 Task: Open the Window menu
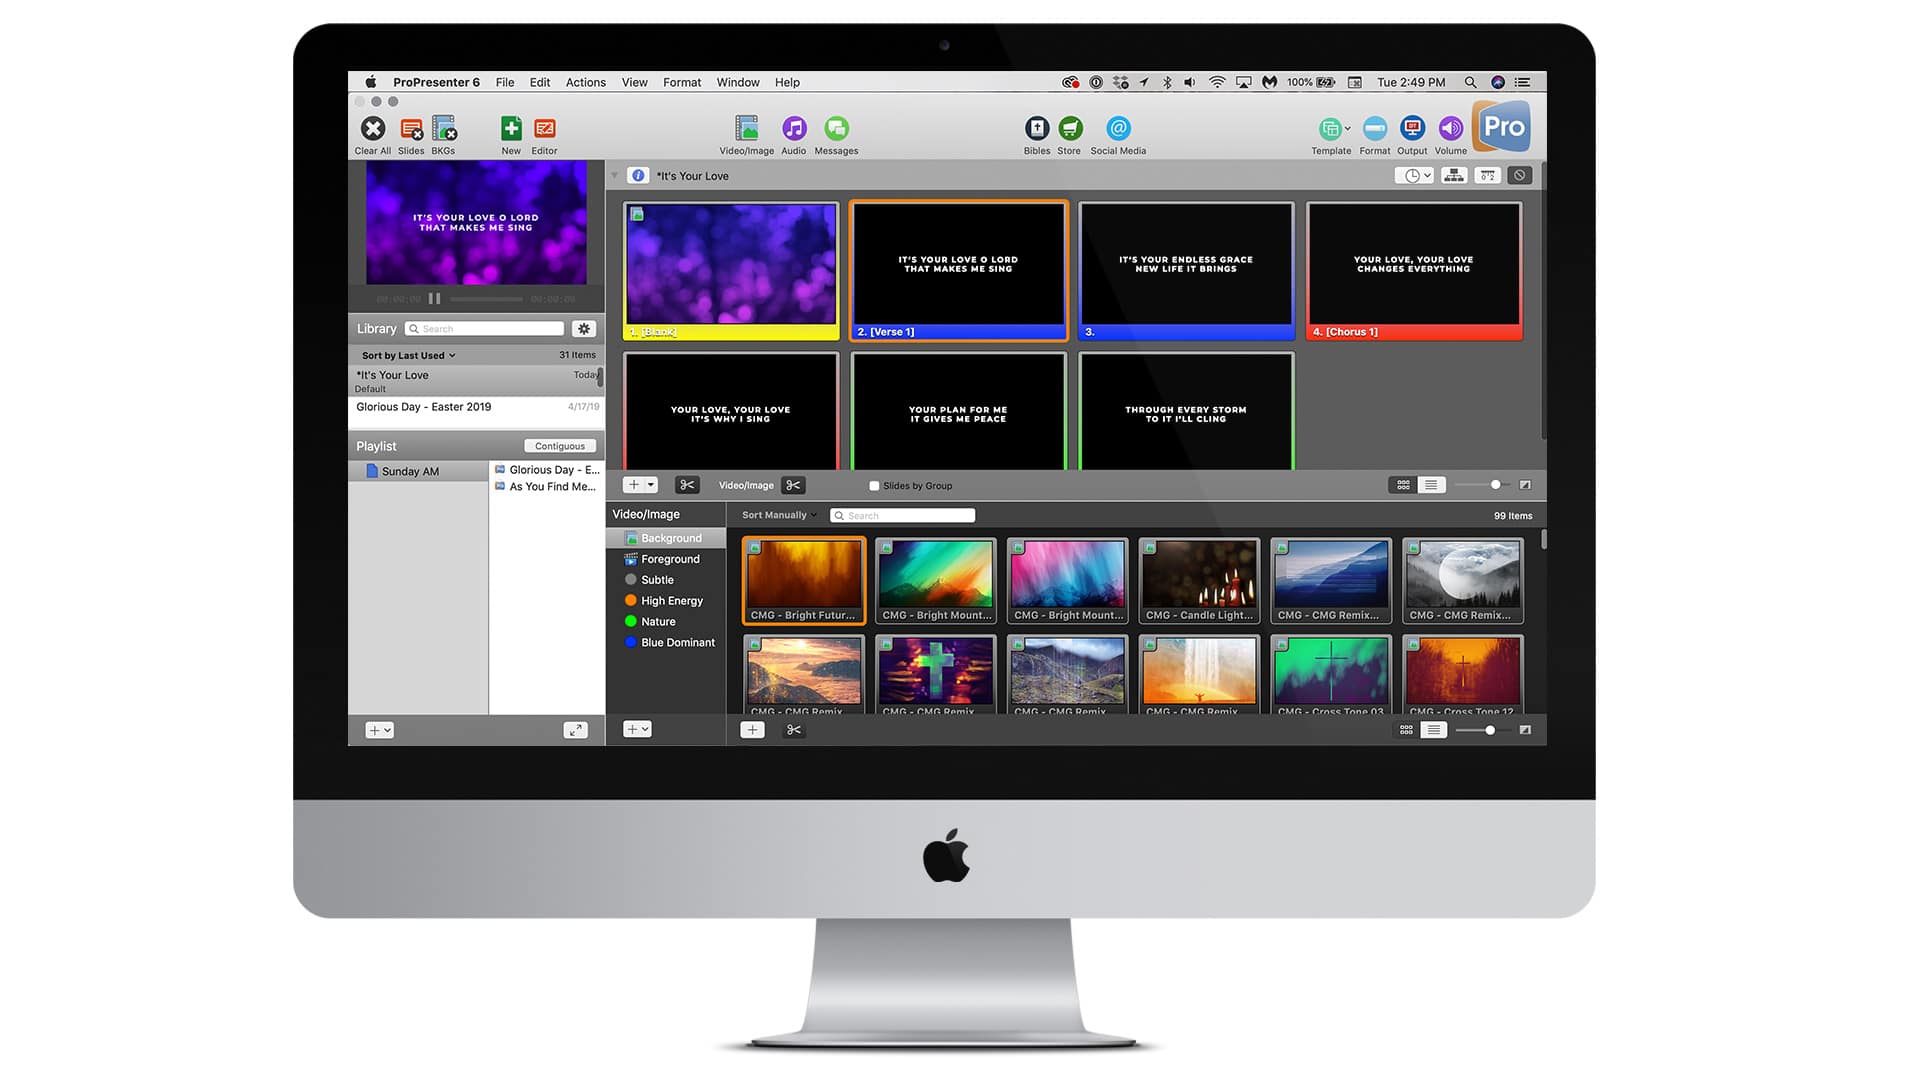(738, 82)
